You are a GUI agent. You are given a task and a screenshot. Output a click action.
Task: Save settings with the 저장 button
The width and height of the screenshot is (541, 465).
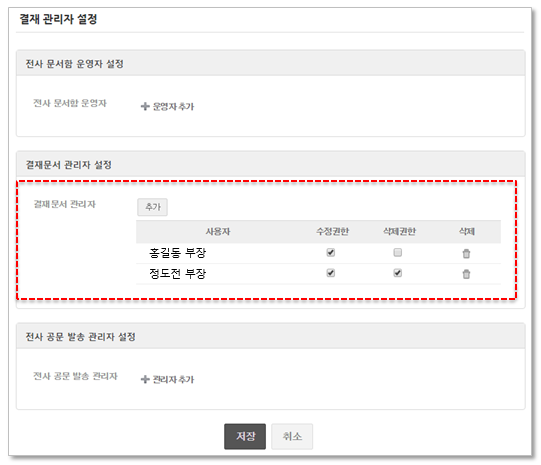[245, 436]
